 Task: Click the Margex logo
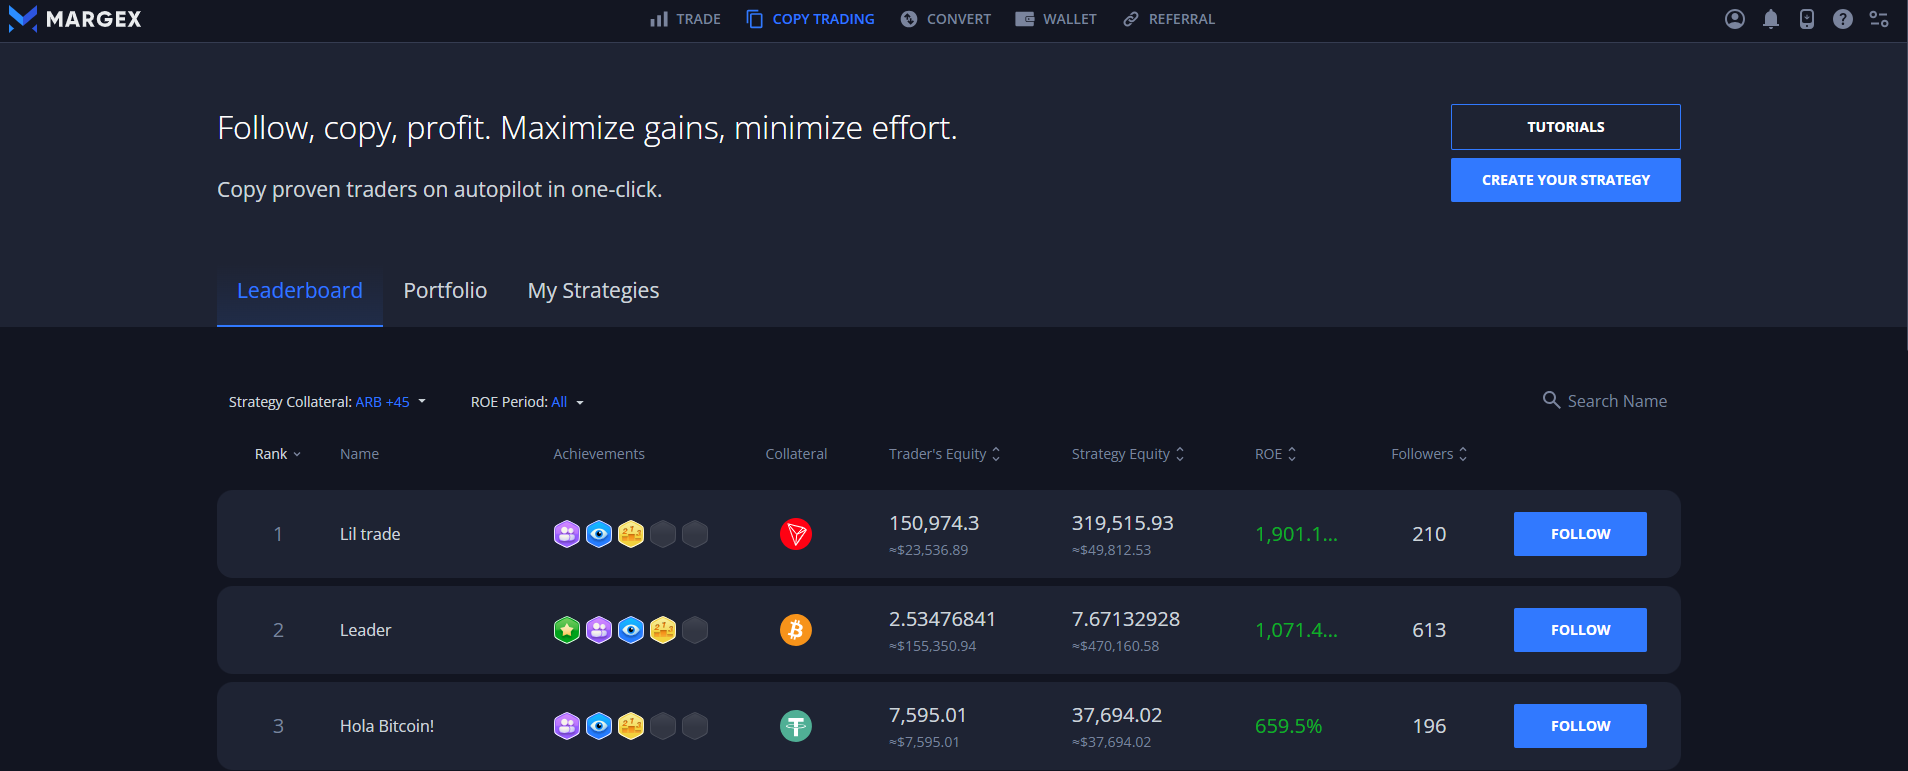[x=75, y=19]
